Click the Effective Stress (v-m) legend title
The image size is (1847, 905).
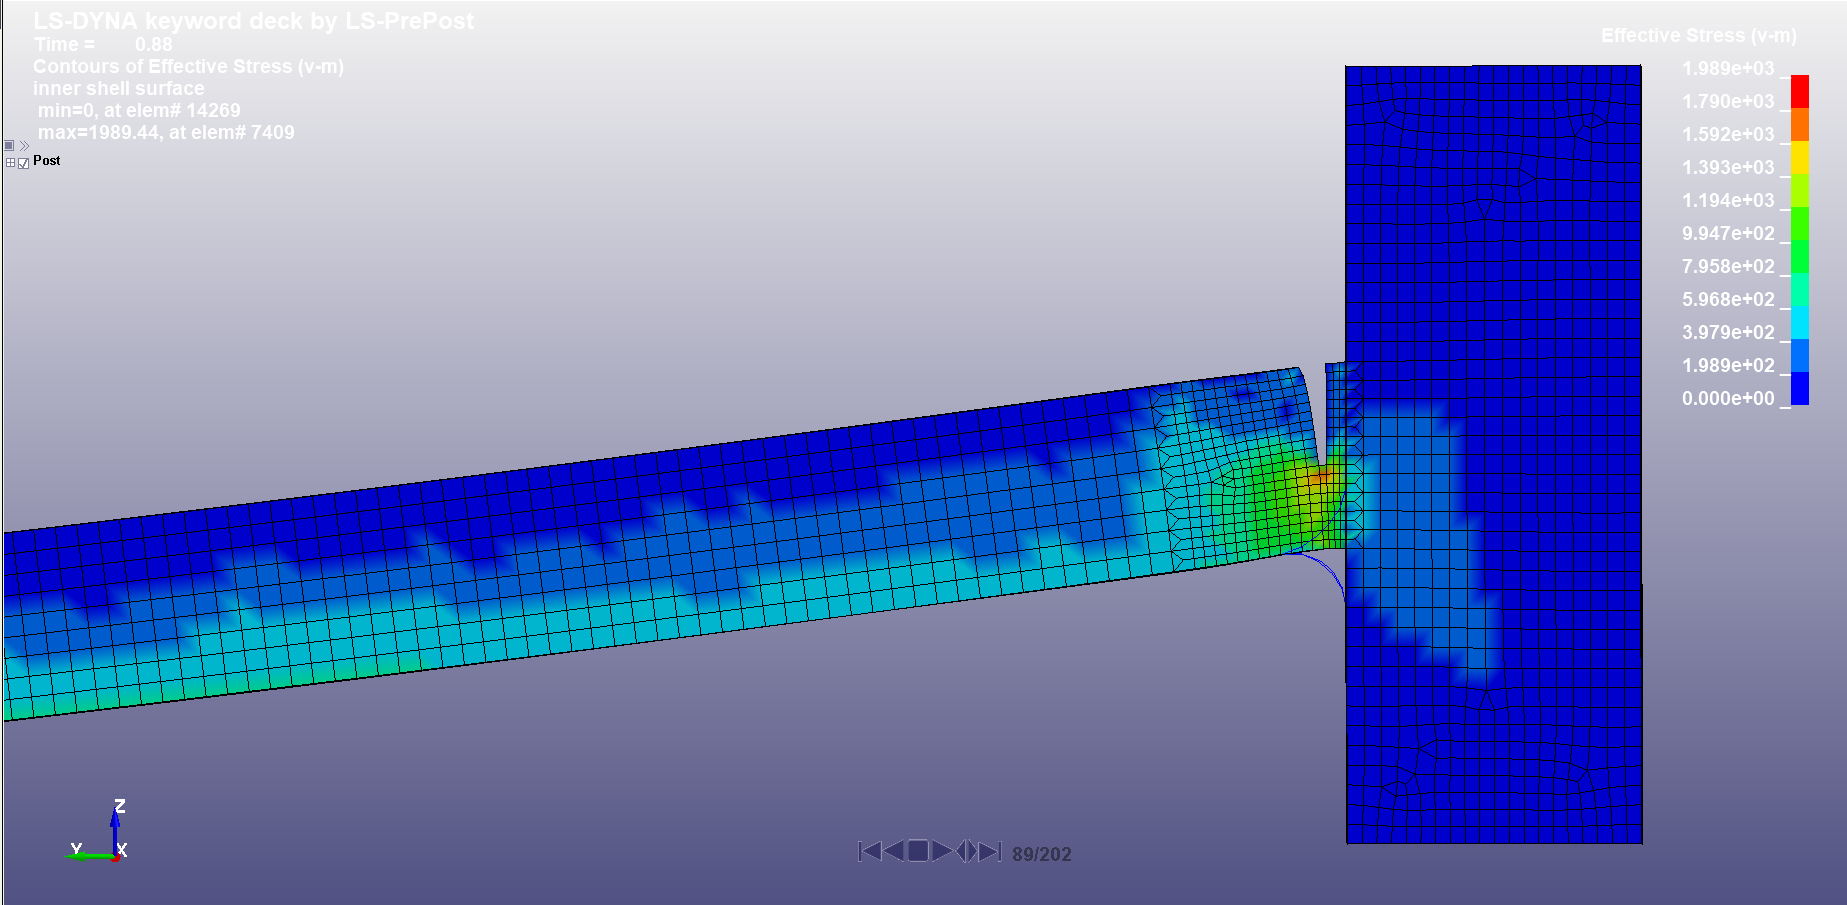coord(1698,36)
